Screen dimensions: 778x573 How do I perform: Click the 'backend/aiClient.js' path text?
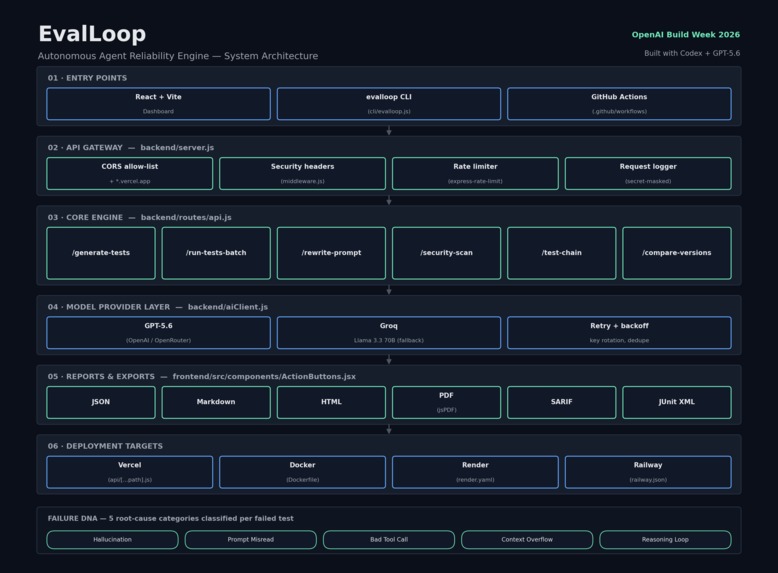coord(228,307)
